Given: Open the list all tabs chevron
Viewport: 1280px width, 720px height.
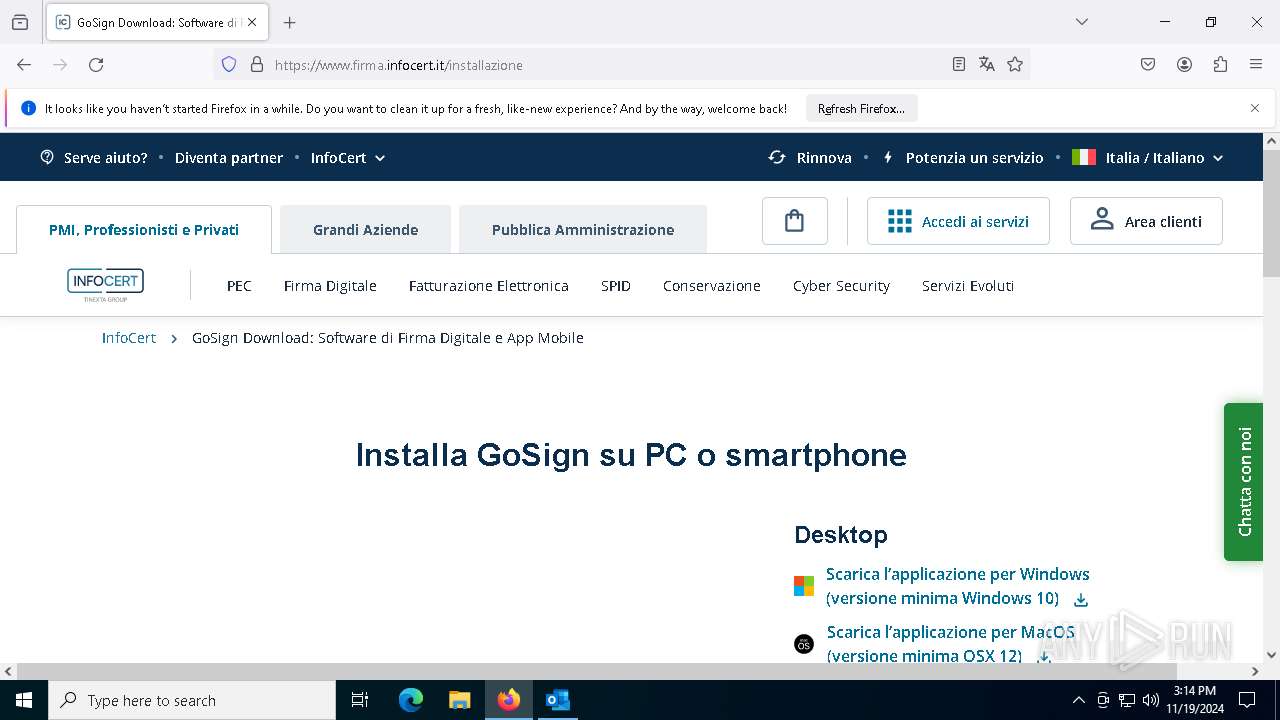Looking at the screenshot, I should click(x=1081, y=22).
